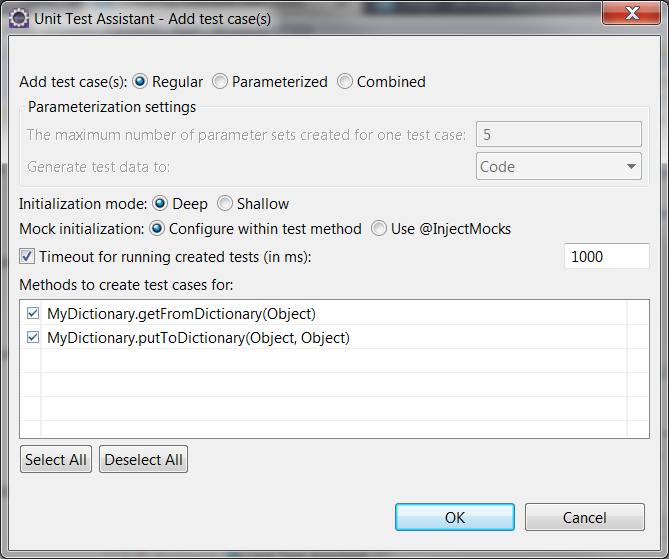
Task: Select the Combined test case option
Action: point(345,82)
